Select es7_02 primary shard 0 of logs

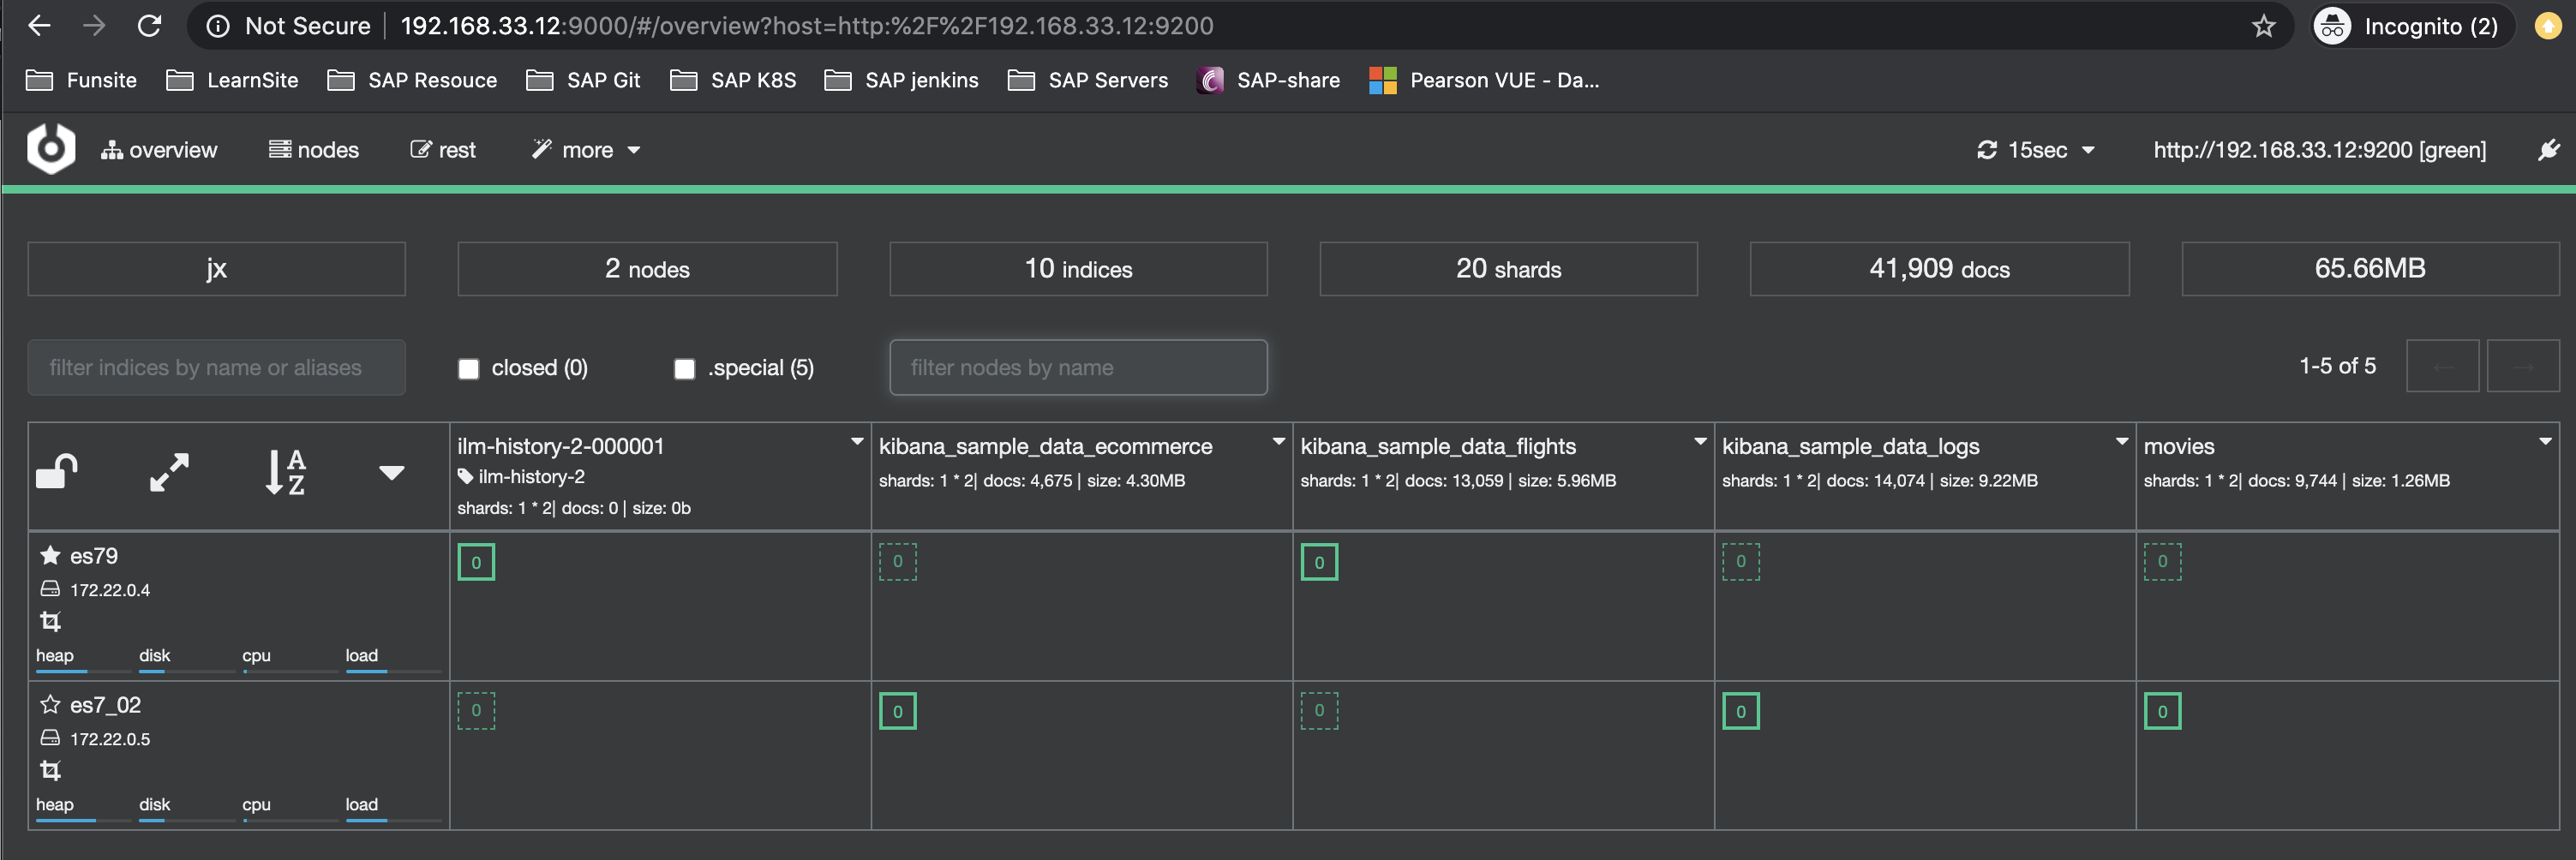[1741, 711]
